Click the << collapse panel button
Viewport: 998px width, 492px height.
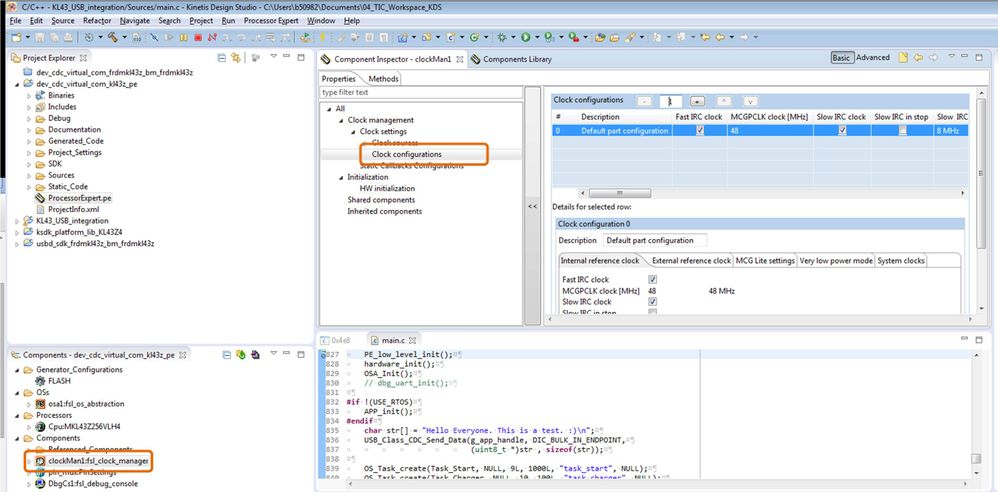pos(533,206)
